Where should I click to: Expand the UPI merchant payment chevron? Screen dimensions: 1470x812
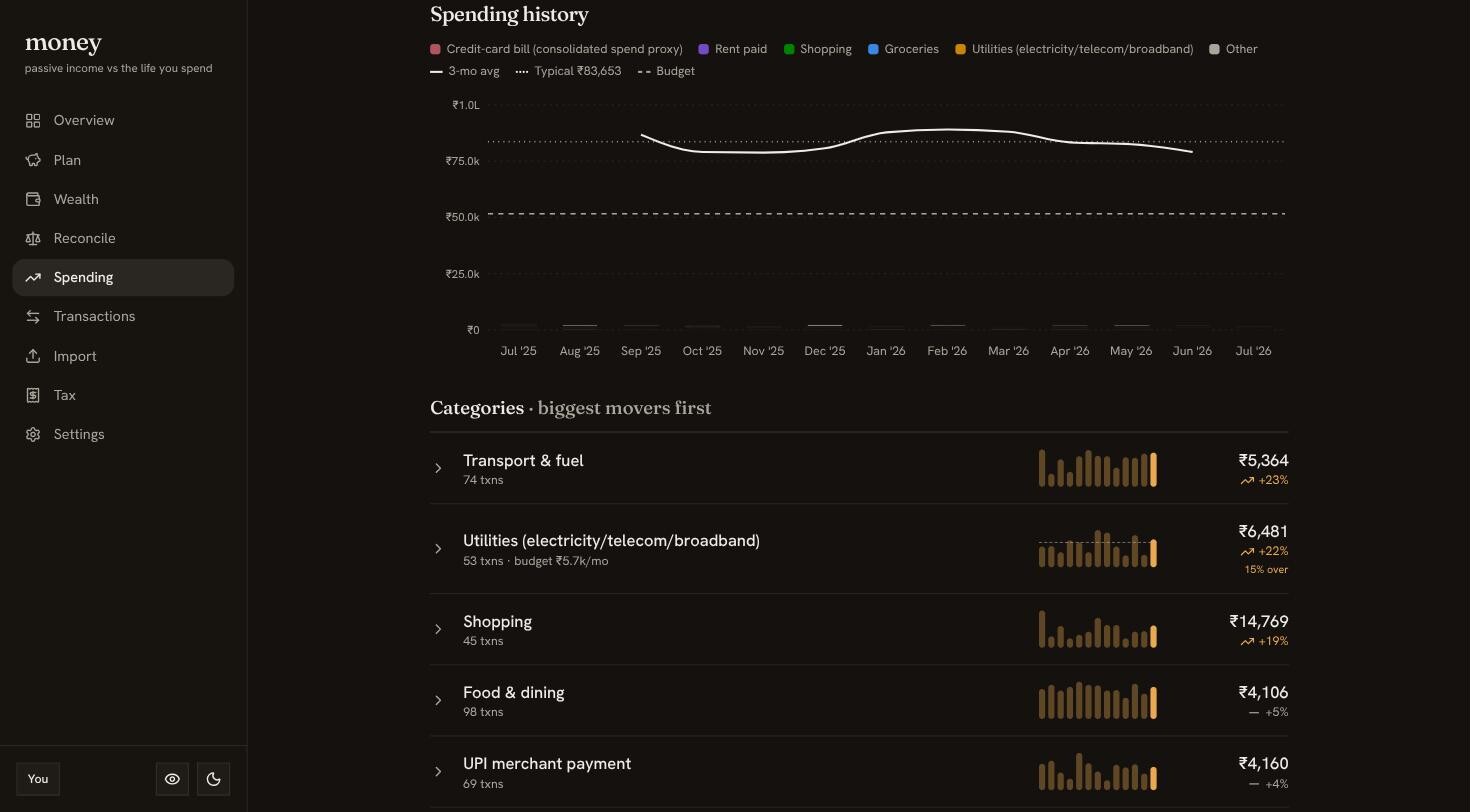[x=438, y=772]
